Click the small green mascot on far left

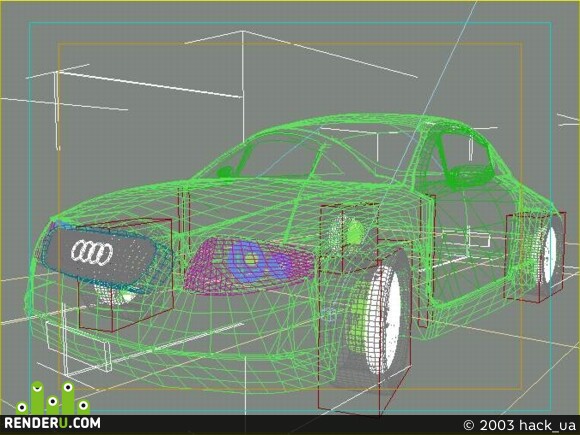(x=21, y=407)
